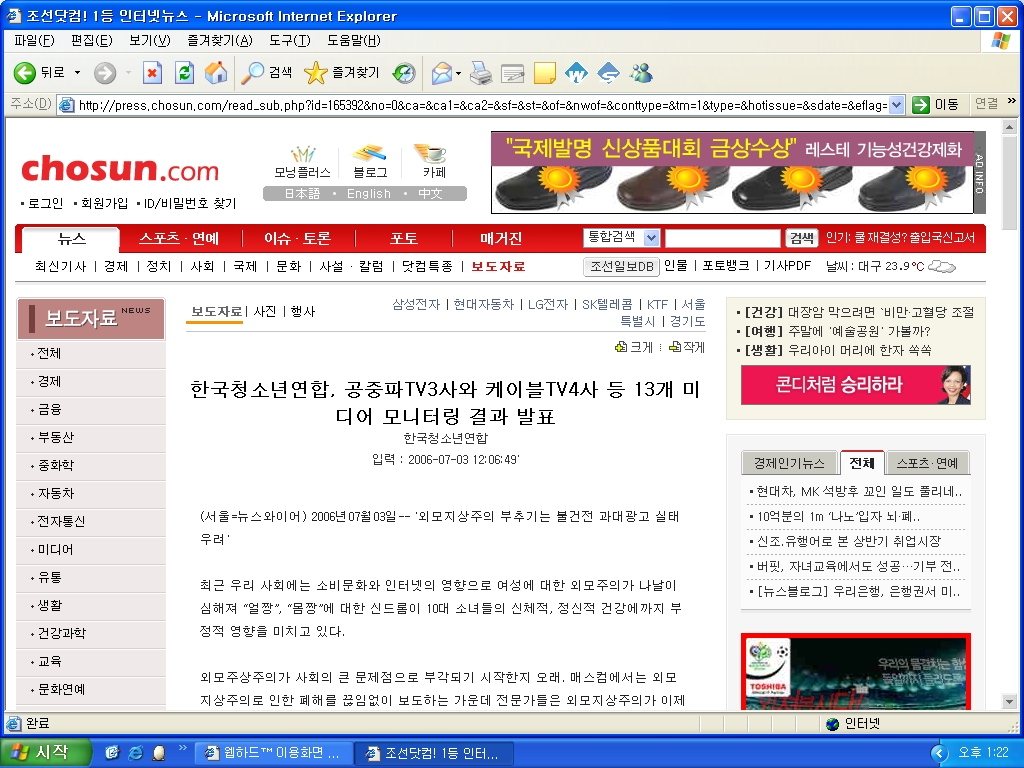Image resolution: width=1024 pixels, height=768 pixels.
Task: Open the 통합검색 search type dropdown
Action: click(651, 238)
